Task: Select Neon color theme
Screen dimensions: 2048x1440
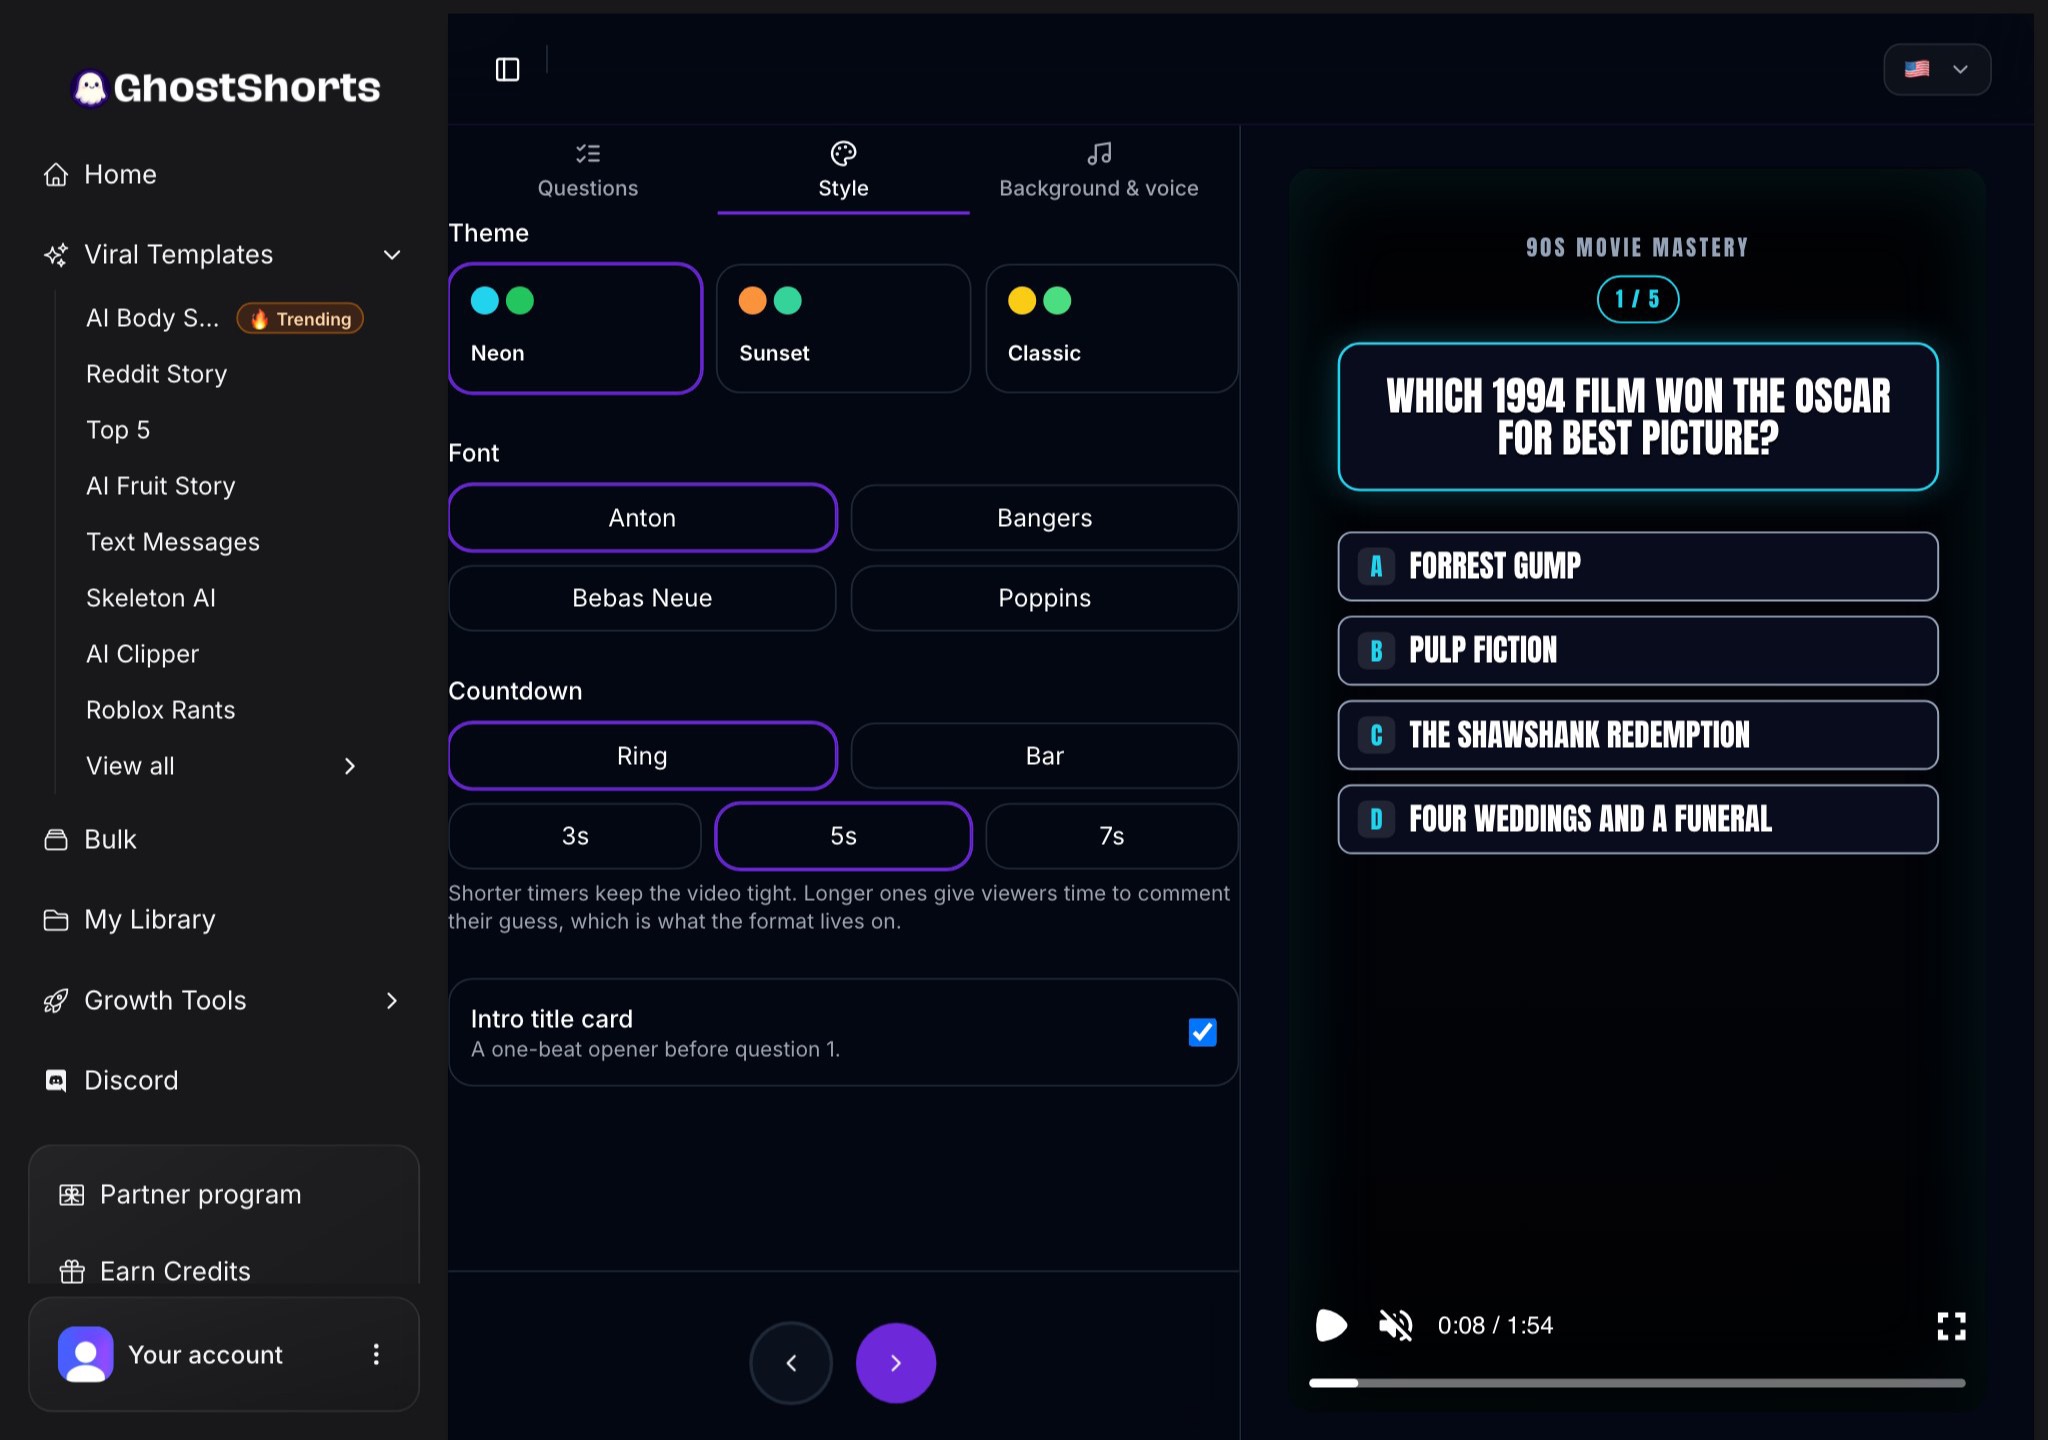Action: pyautogui.click(x=575, y=328)
